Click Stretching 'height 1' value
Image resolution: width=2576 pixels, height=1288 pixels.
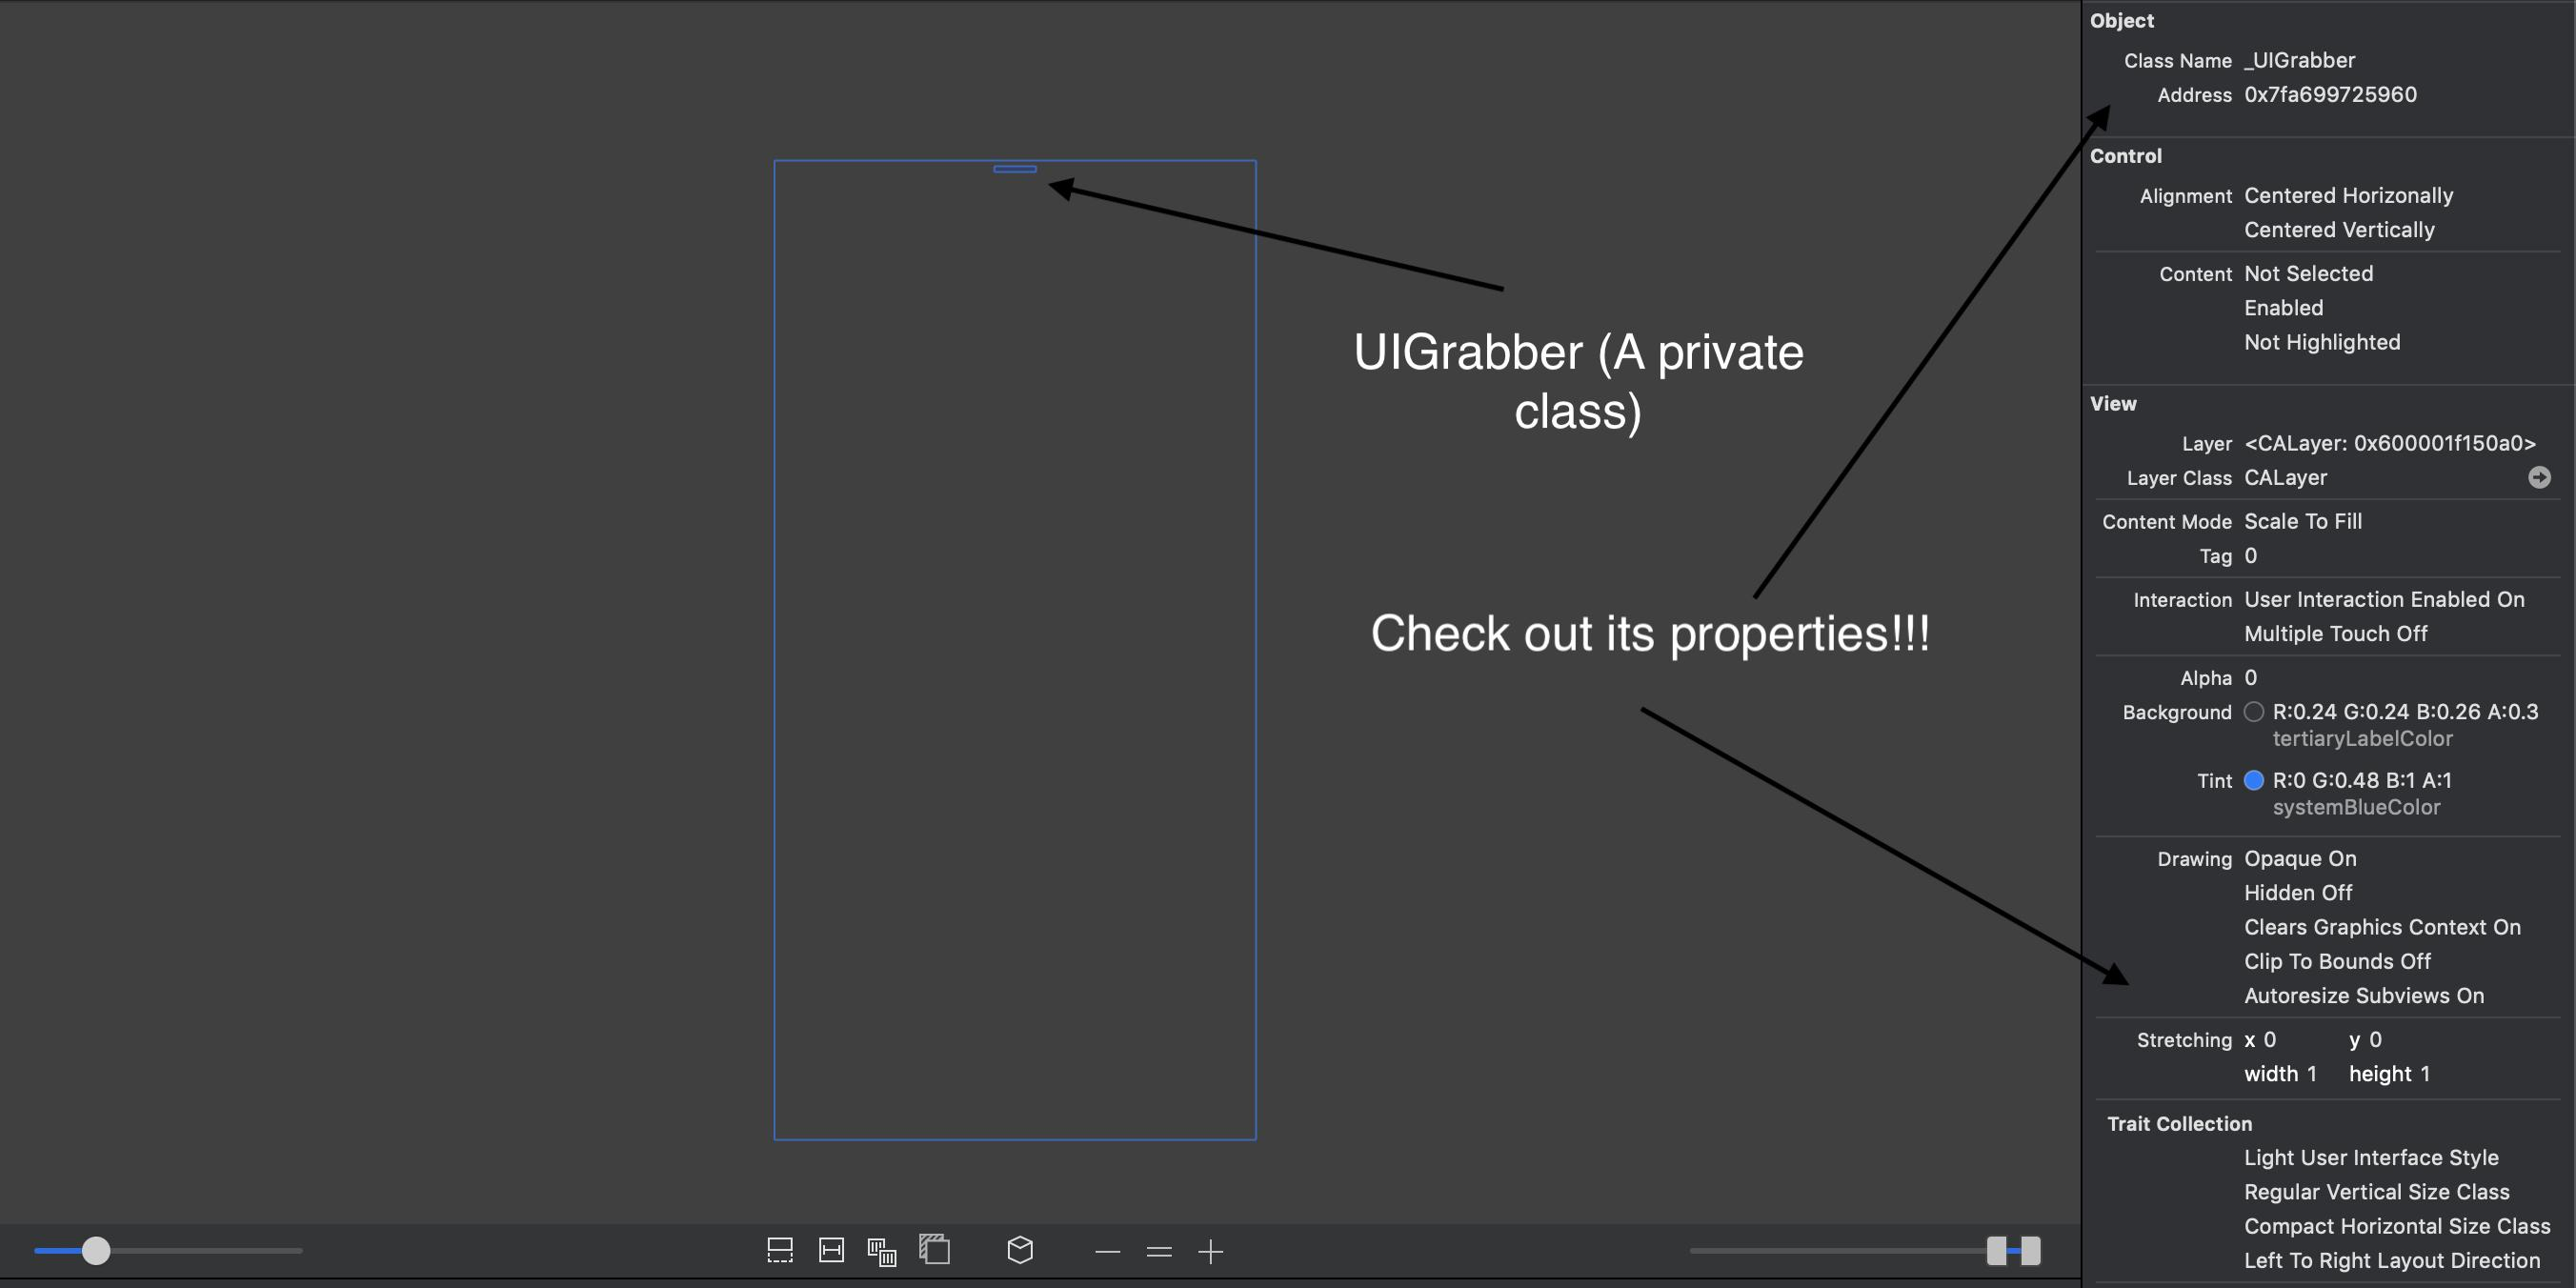point(2389,1074)
